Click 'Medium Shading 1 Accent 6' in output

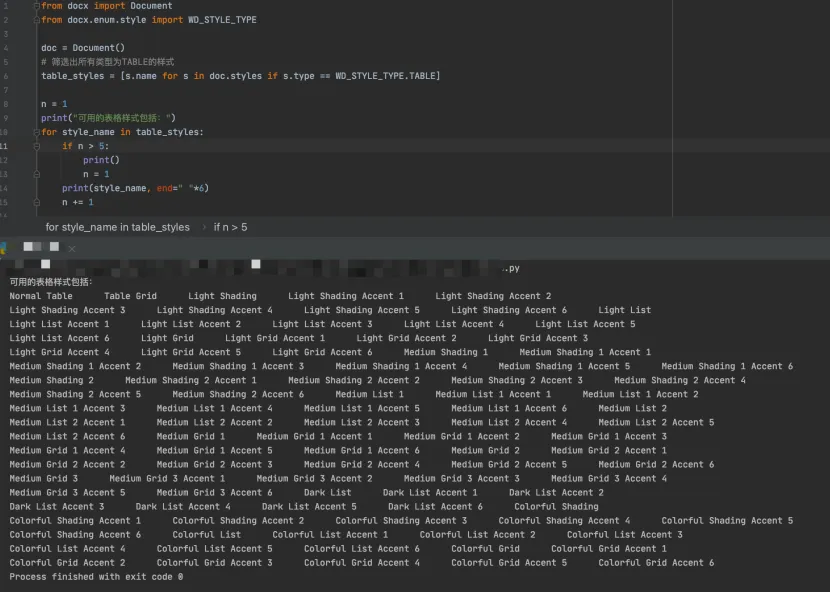727,366
